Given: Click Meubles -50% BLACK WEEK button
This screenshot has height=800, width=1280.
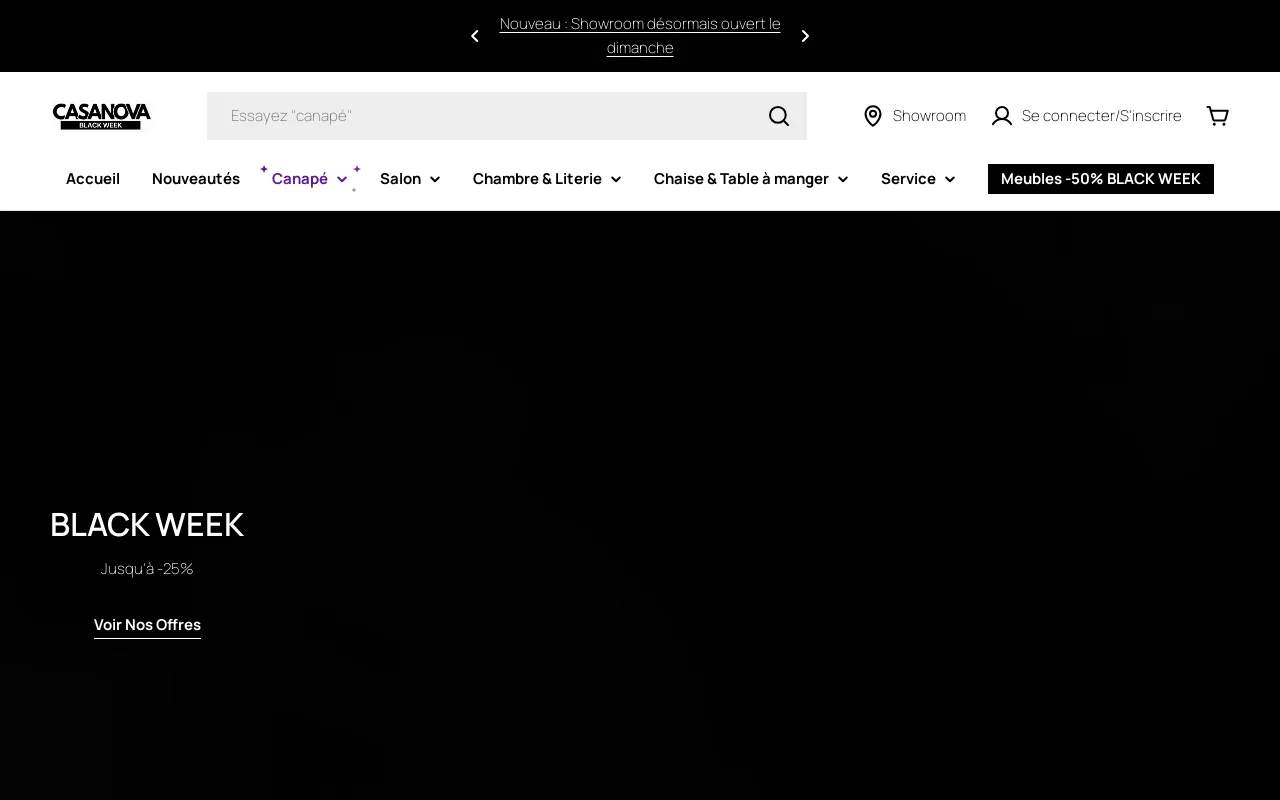Looking at the screenshot, I should pyautogui.click(x=1100, y=179).
